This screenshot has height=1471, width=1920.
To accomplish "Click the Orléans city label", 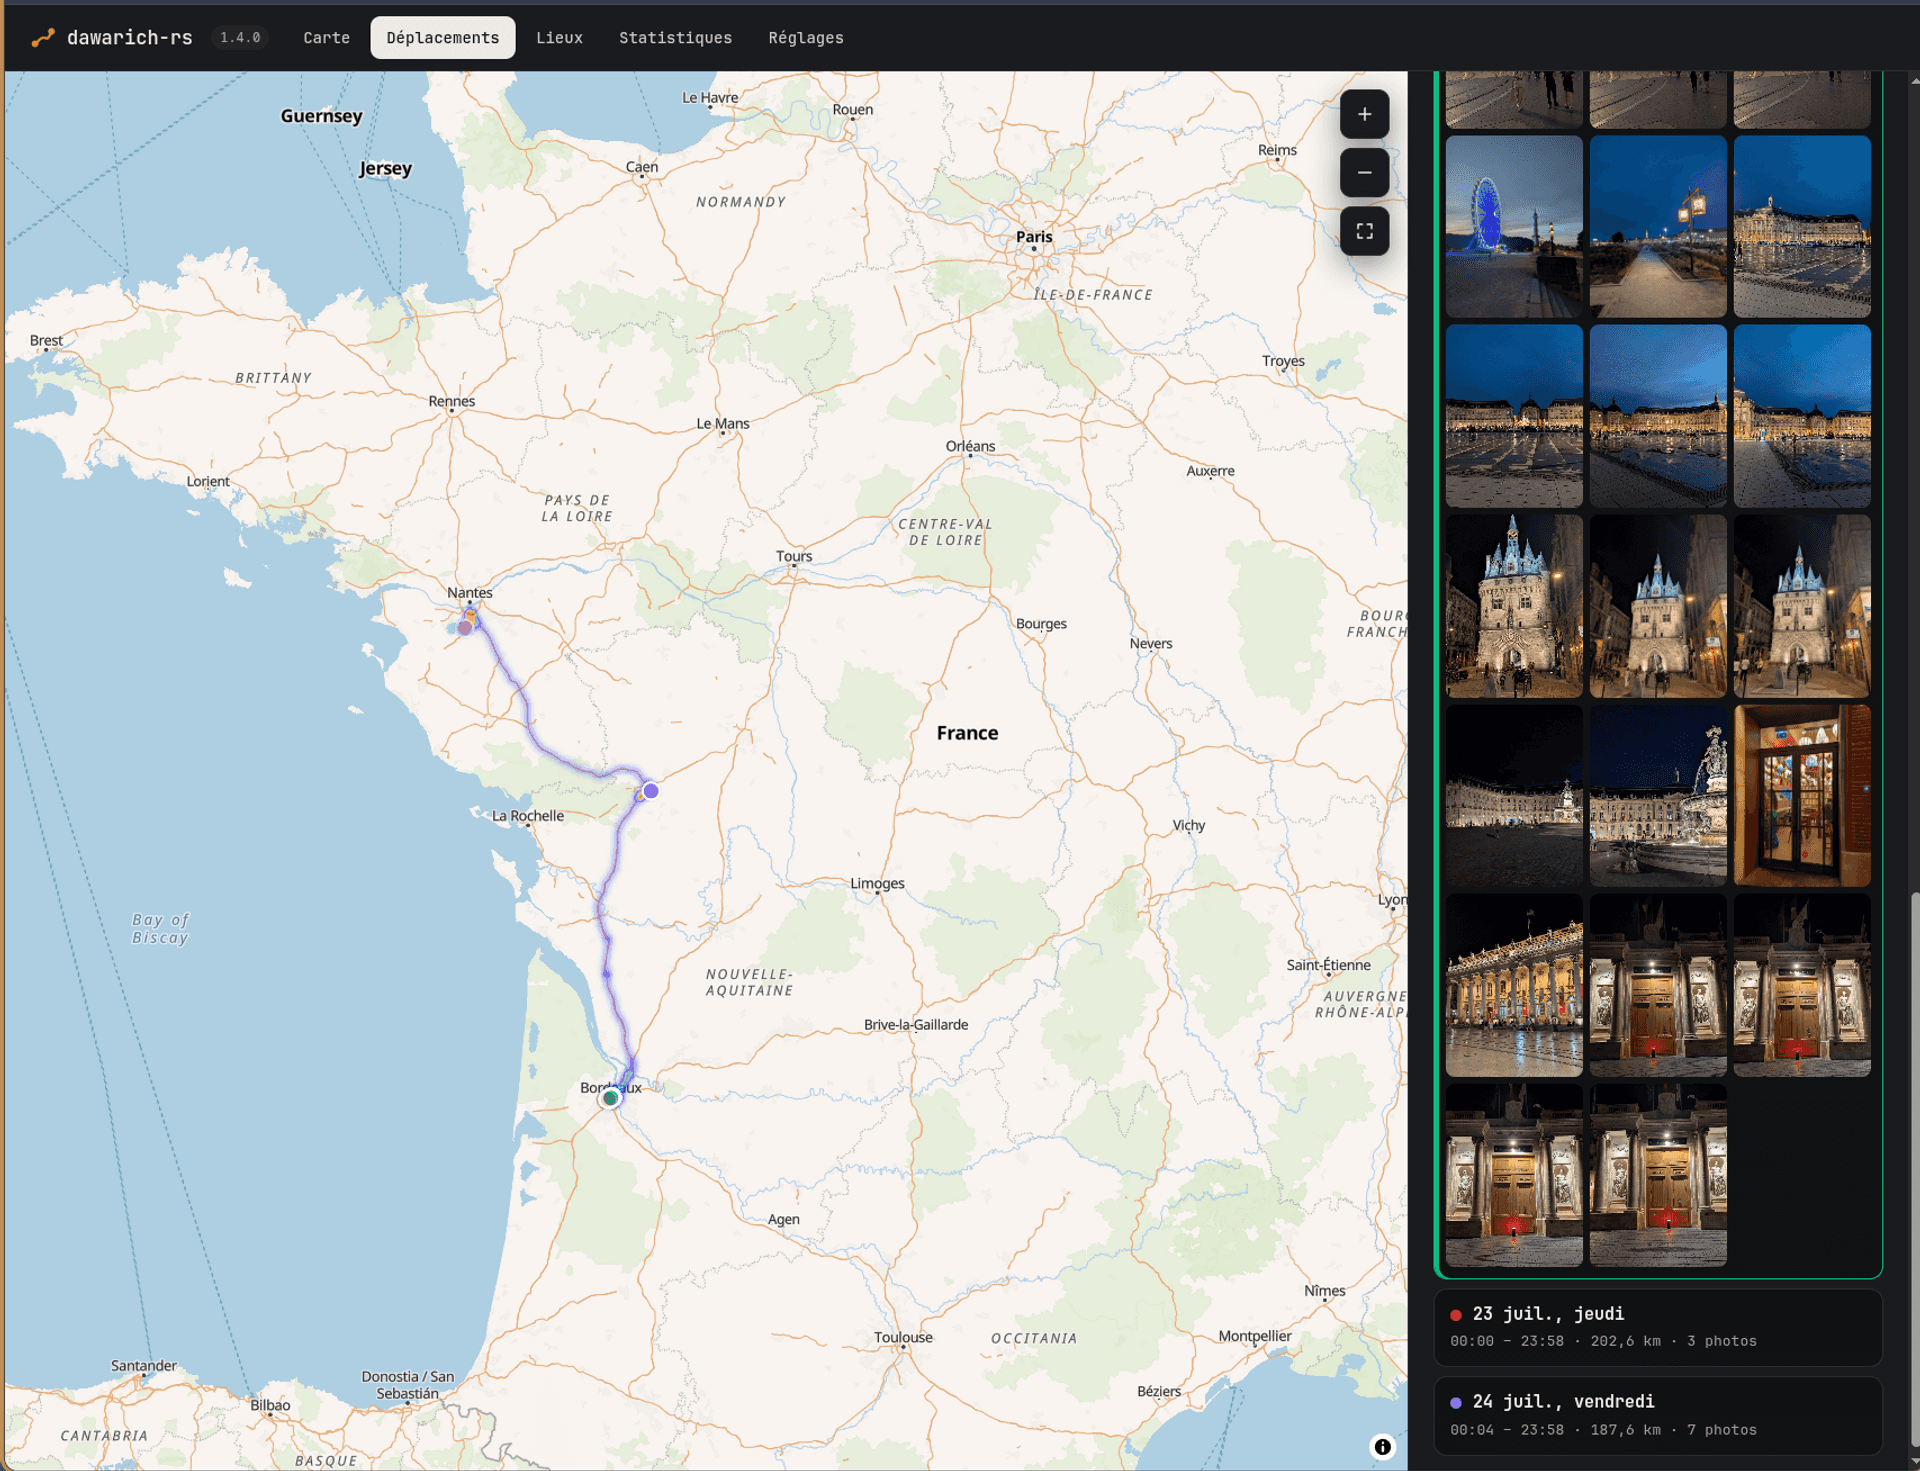I will click(970, 447).
